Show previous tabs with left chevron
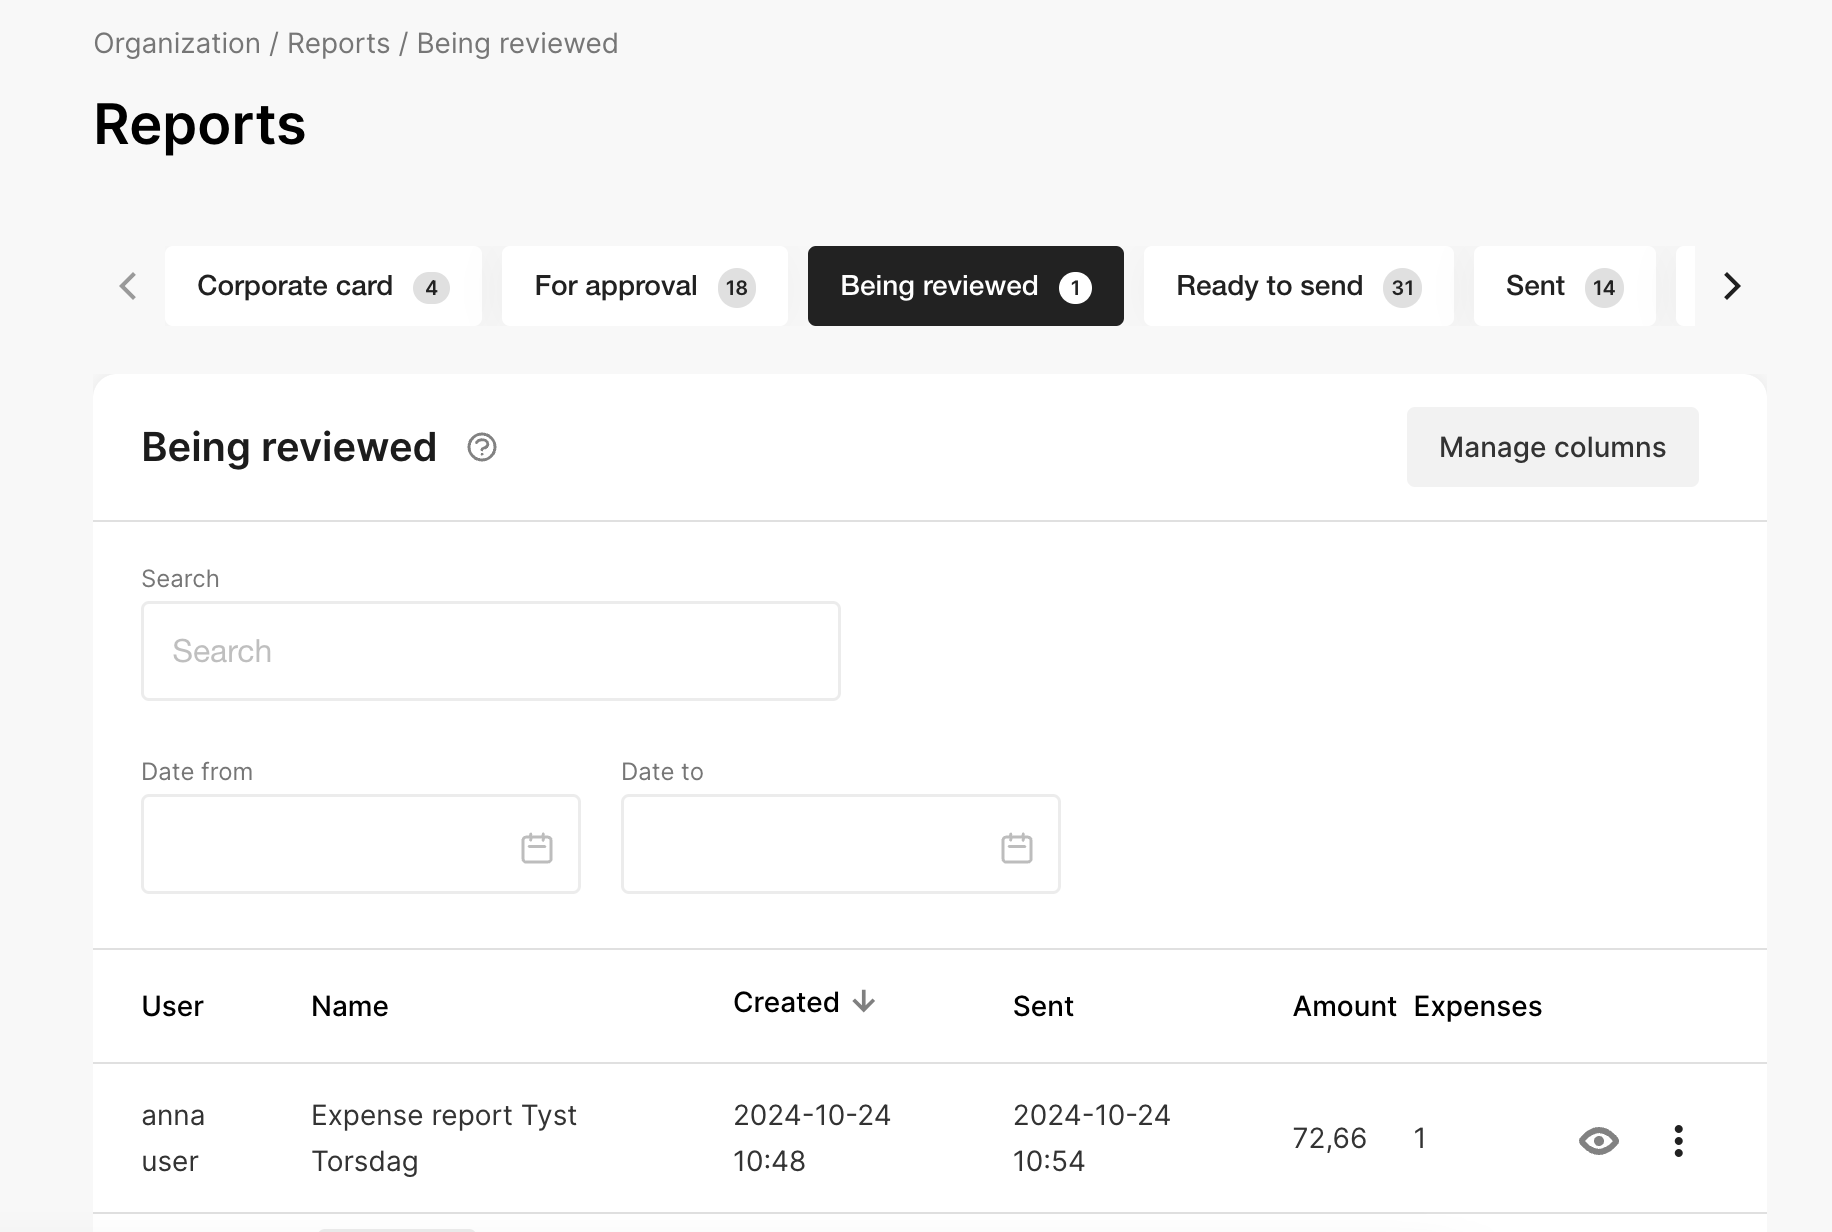 tap(128, 286)
